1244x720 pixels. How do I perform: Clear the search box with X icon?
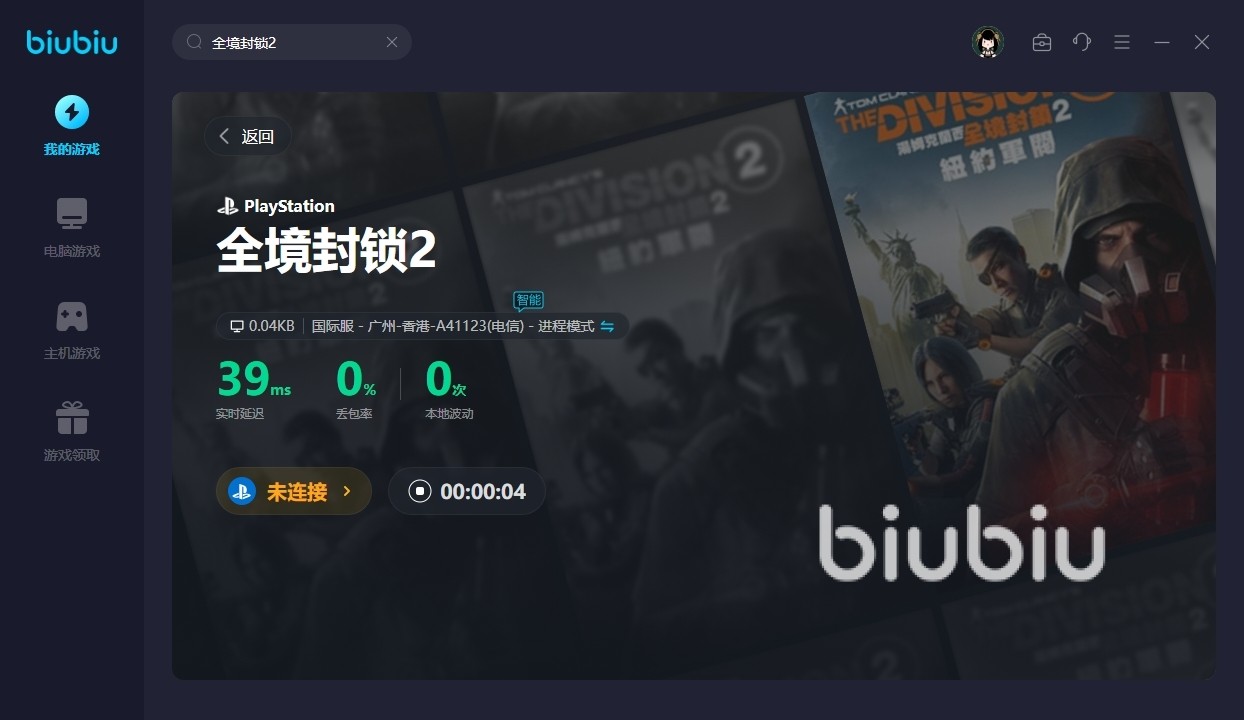click(392, 42)
